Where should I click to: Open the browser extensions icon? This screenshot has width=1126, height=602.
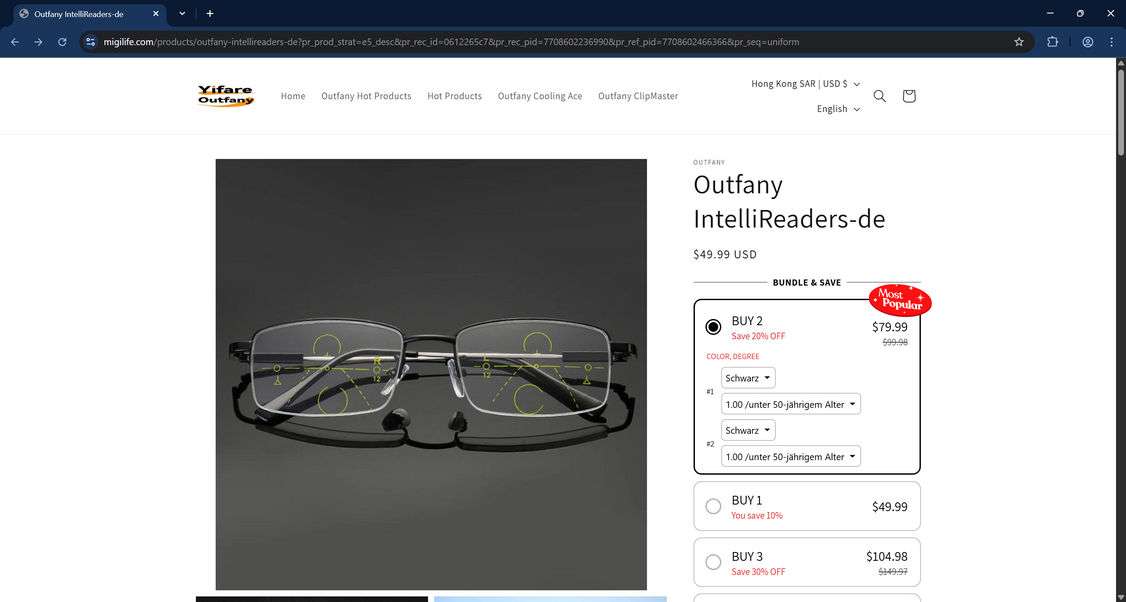[1052, 42]
